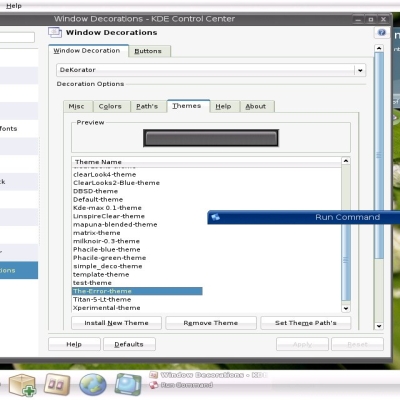This screenshot has height=400, width=400.
Task: Open the DeKorator decoration dropdown
Action: tap(211, 70)
